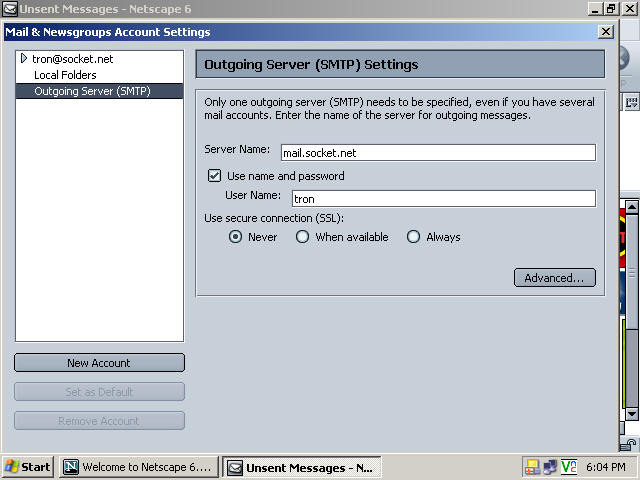Select When available SSL option
The image size is (640, 480).
pyautogui.click(x=302, y=237)
